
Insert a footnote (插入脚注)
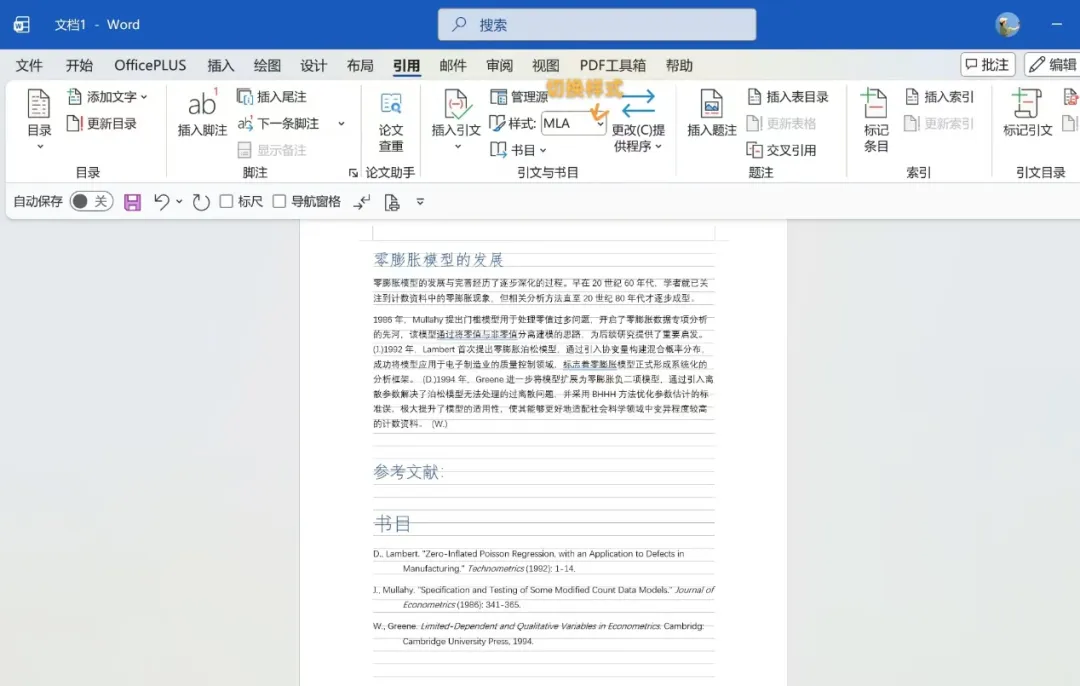click(x=202, y=113)
